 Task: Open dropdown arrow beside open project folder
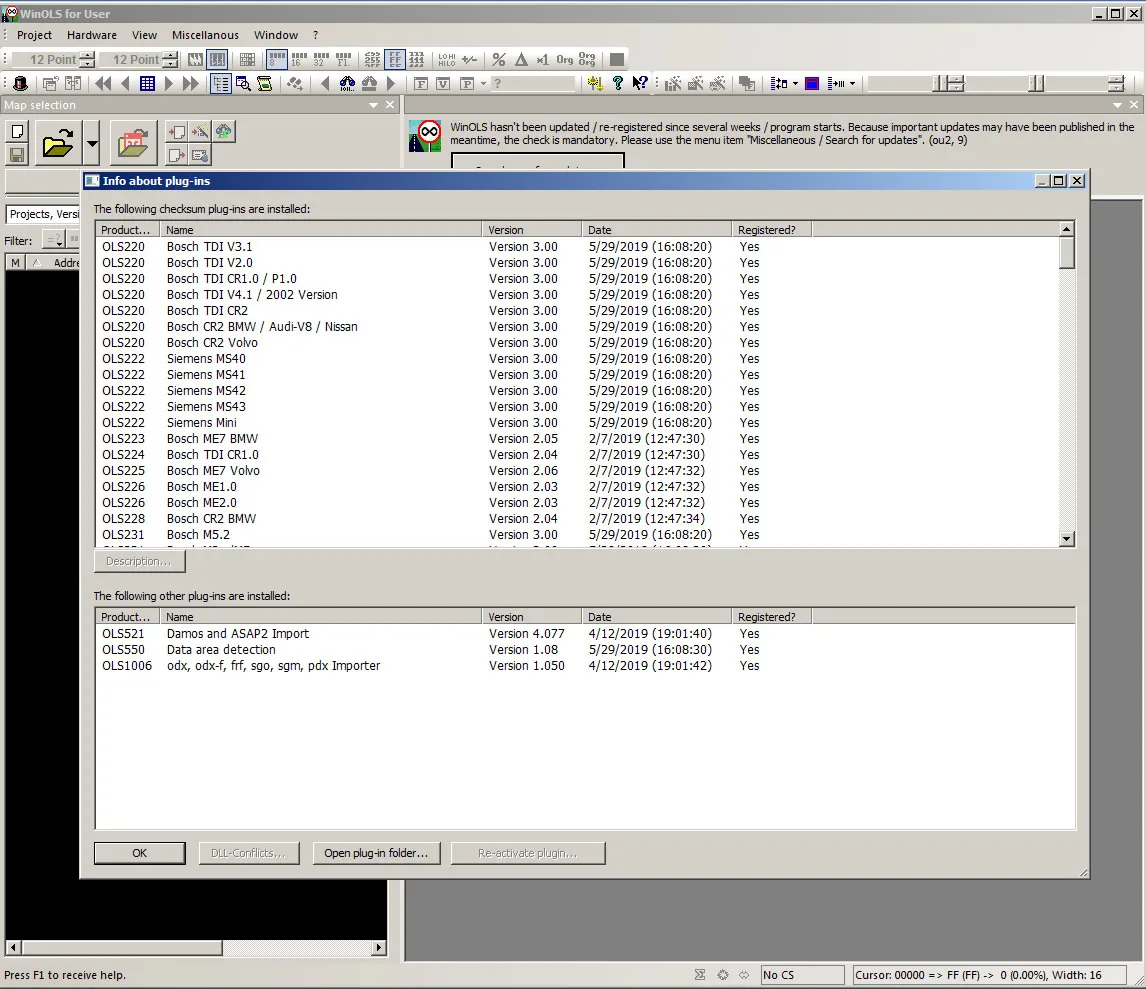(92, 143)
